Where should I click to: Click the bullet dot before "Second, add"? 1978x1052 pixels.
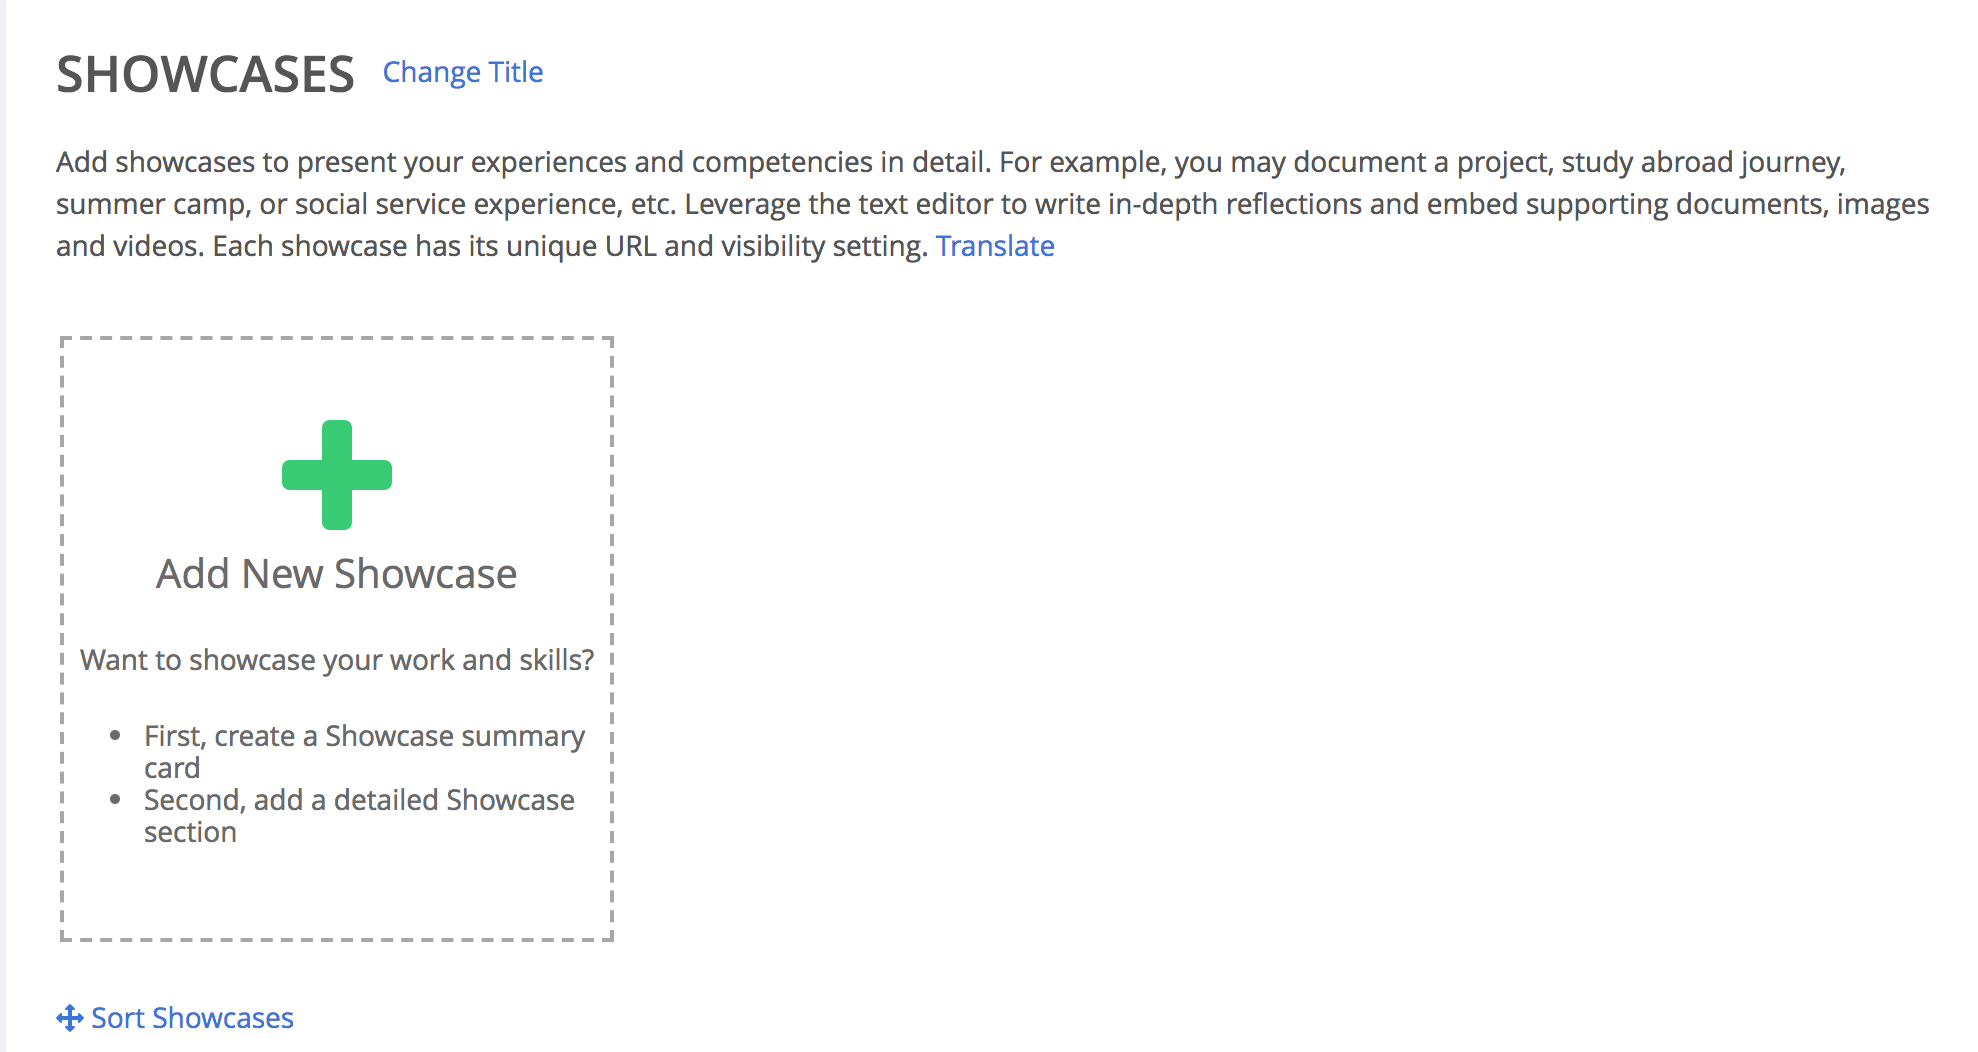pyautogui.click(x=116, y=800)
